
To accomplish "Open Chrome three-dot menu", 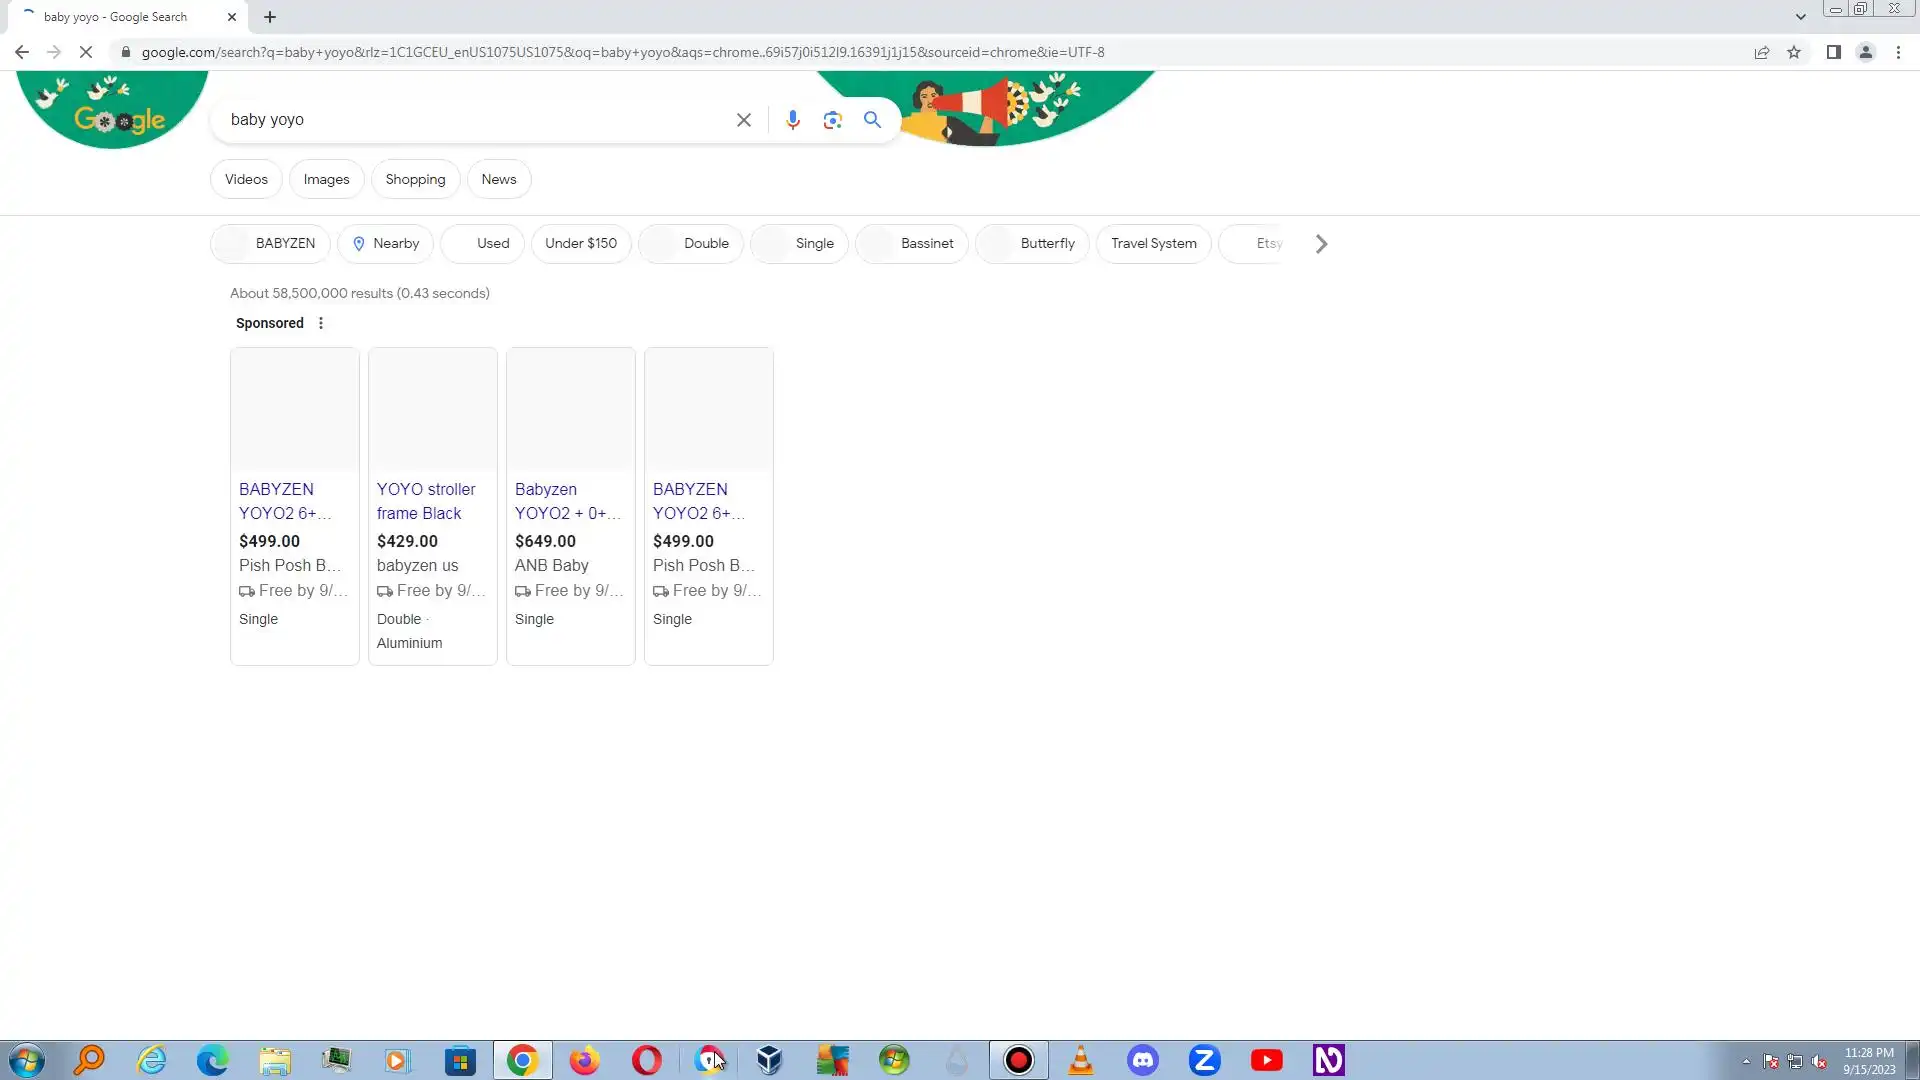I will pyautogui.click(x=1898, y=52).
